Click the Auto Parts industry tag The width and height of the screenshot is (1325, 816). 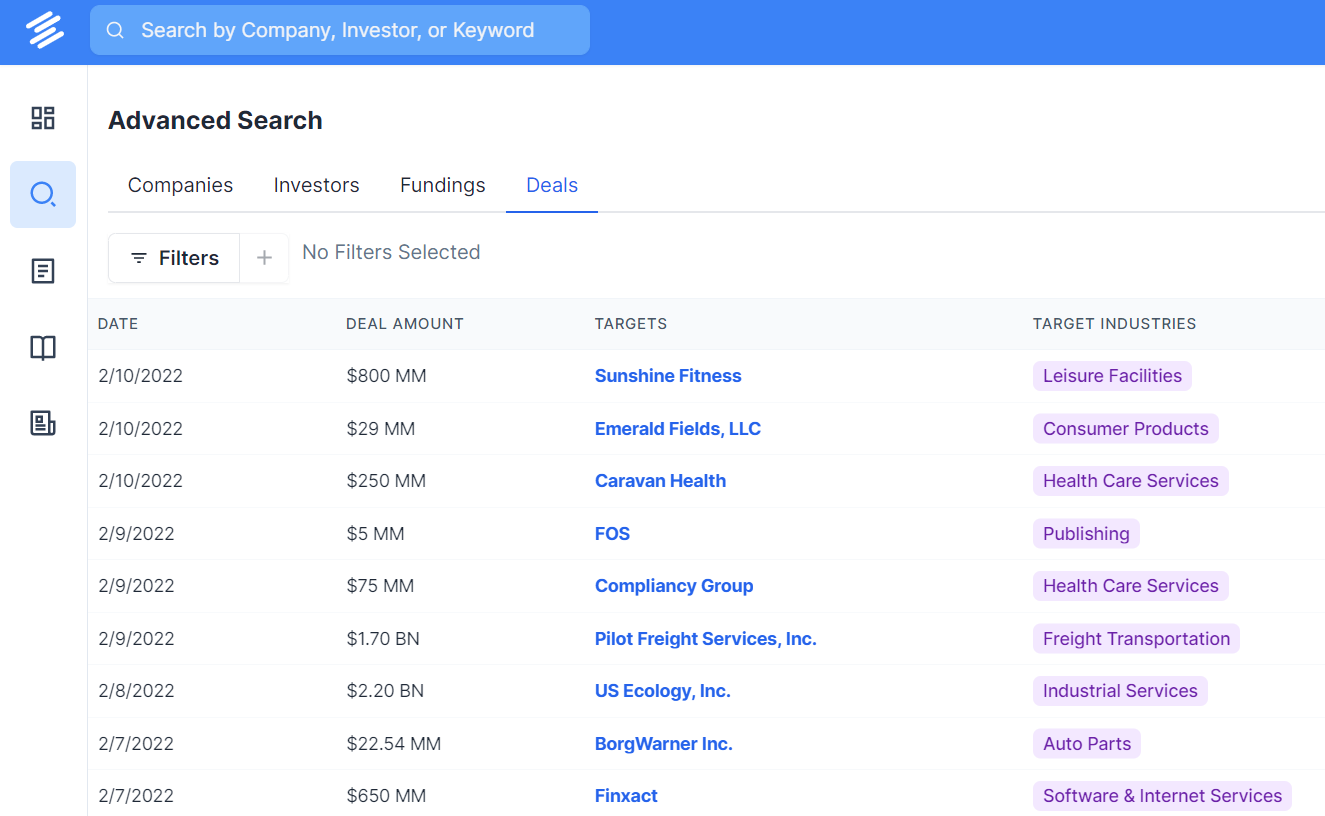click(x=1087, y=744)
